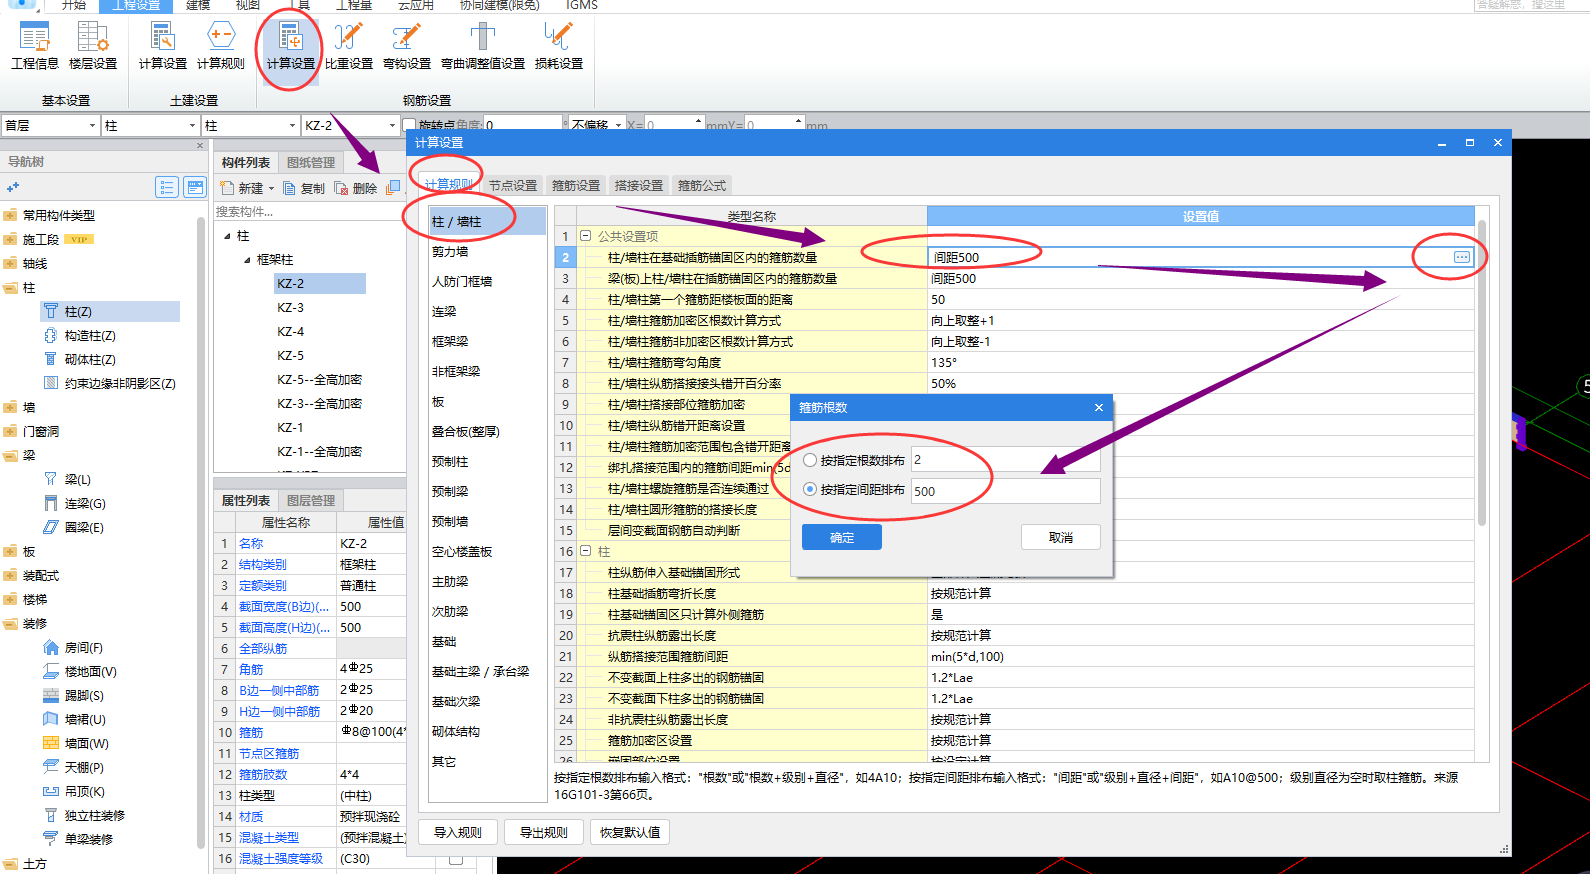Select 楼地面(V) in navigation tree
This screenshot has height=874, width=1590.
click(x=80, y=672)
